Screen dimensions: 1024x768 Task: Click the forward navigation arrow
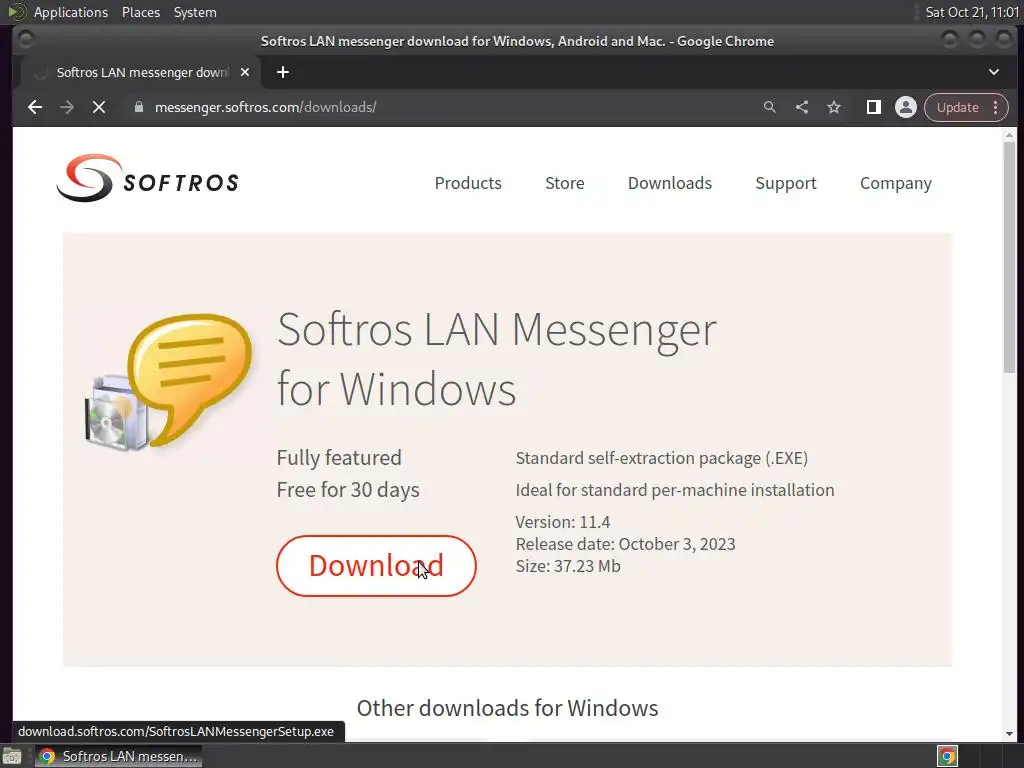pos(67,107)
